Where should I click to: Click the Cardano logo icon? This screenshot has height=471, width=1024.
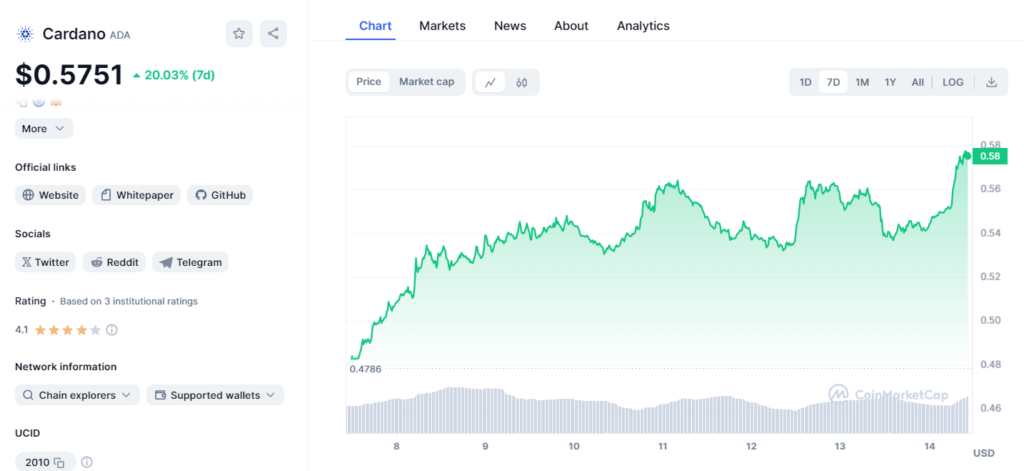pyautogui.click(x=25, y=34)
